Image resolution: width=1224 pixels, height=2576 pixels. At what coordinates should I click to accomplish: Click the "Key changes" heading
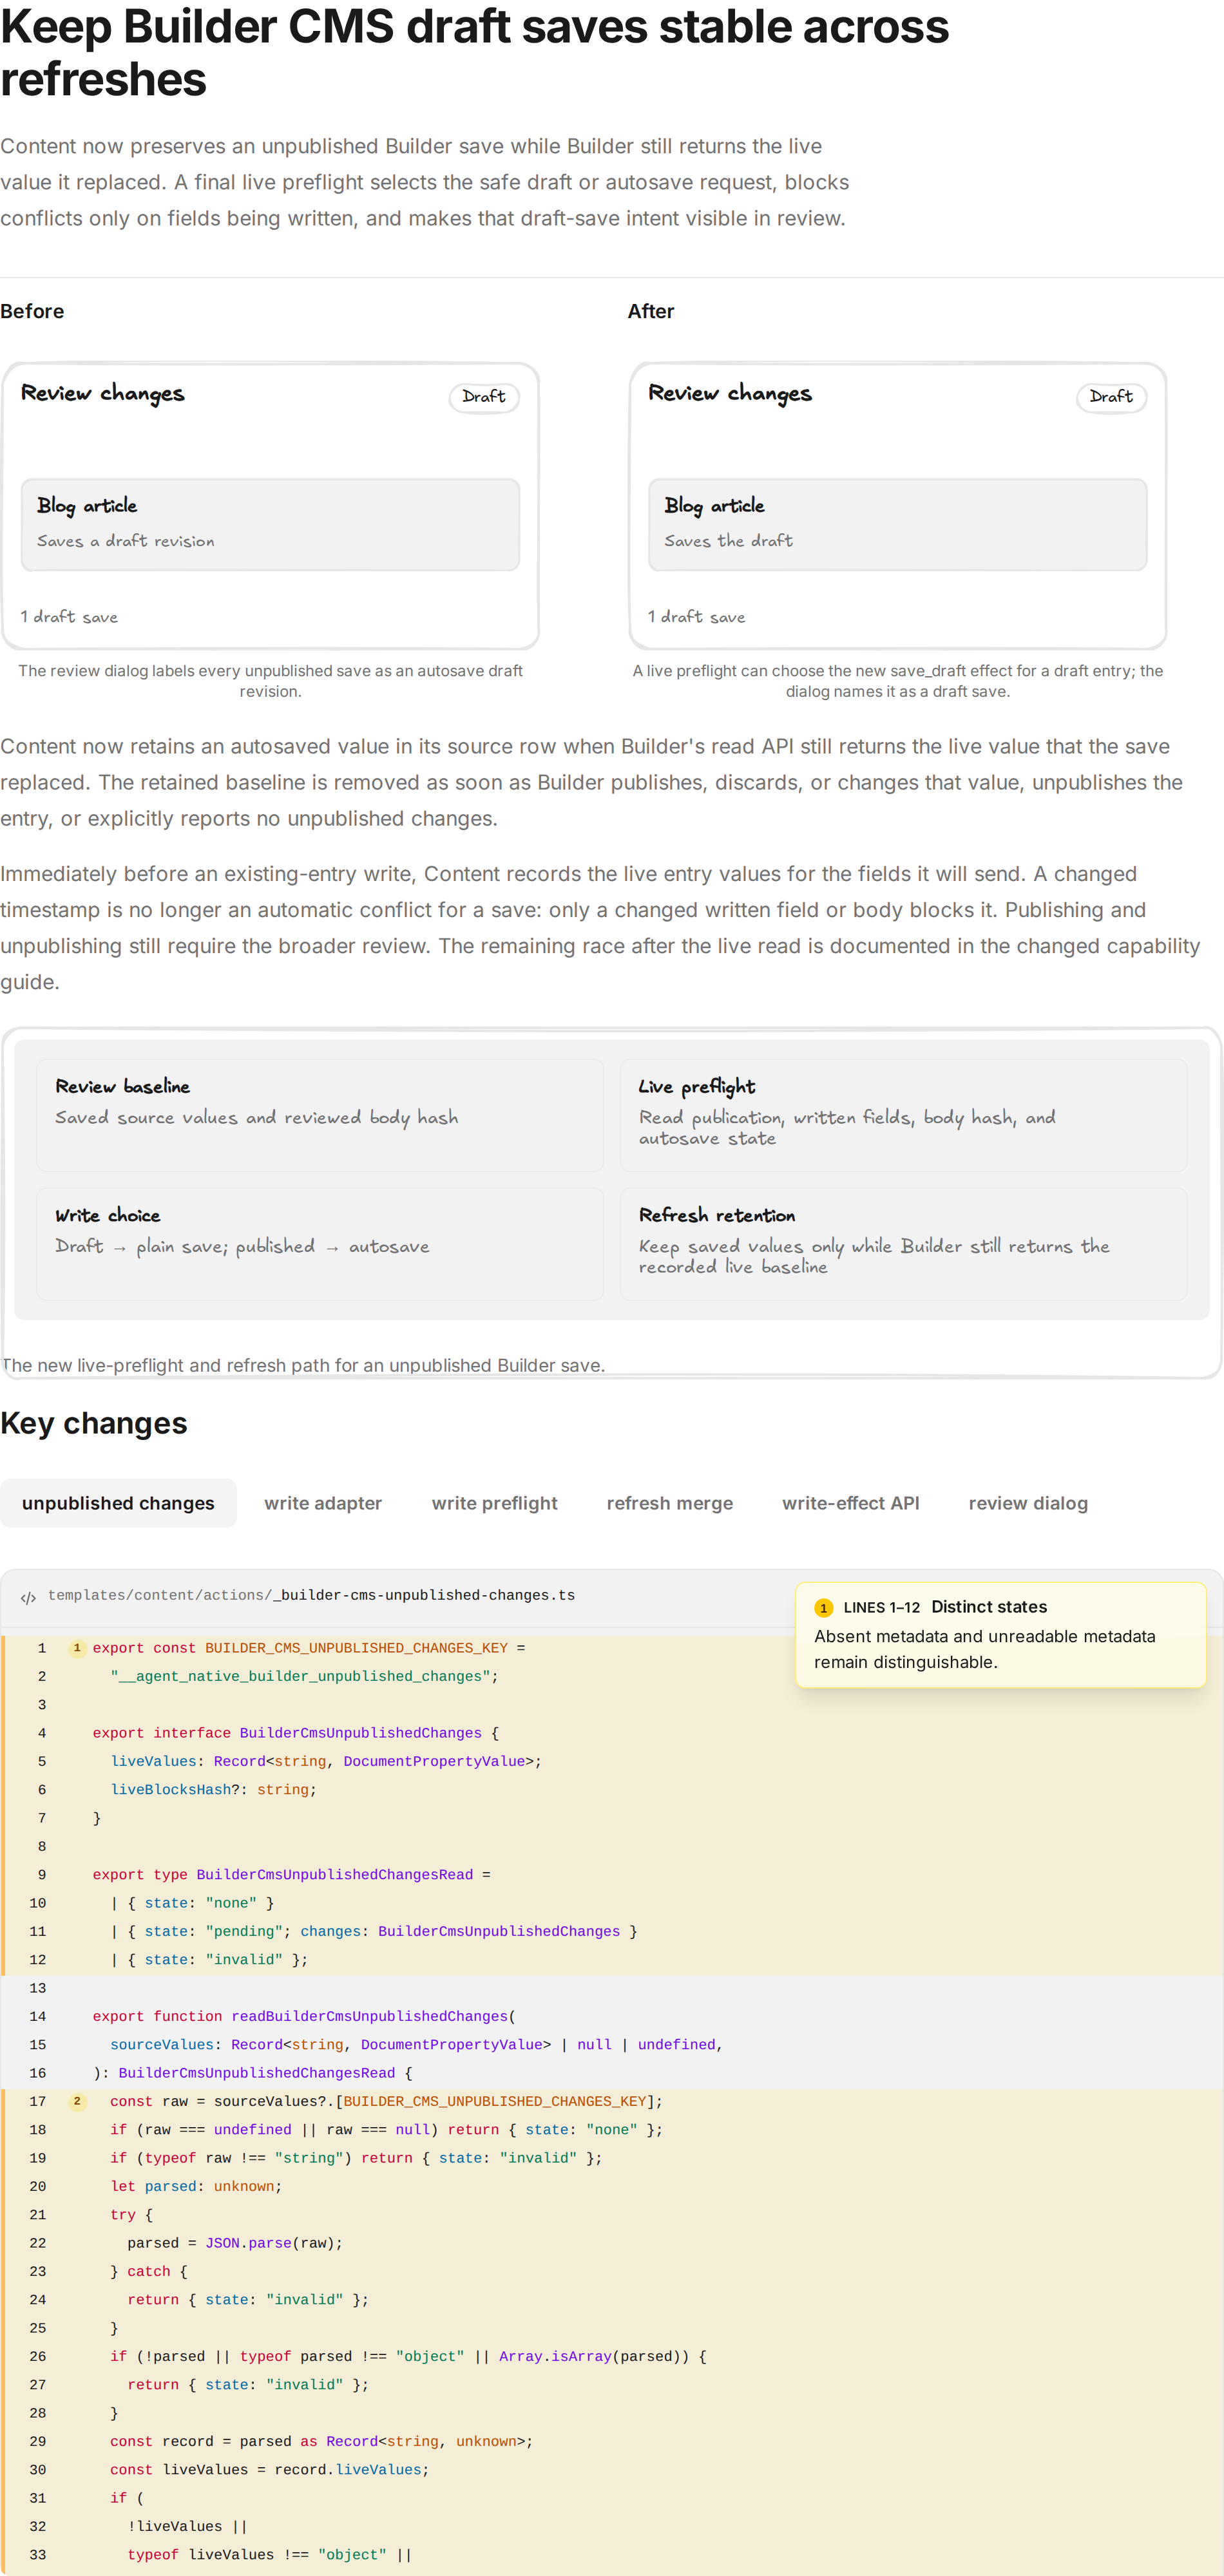pos(94,1423)
